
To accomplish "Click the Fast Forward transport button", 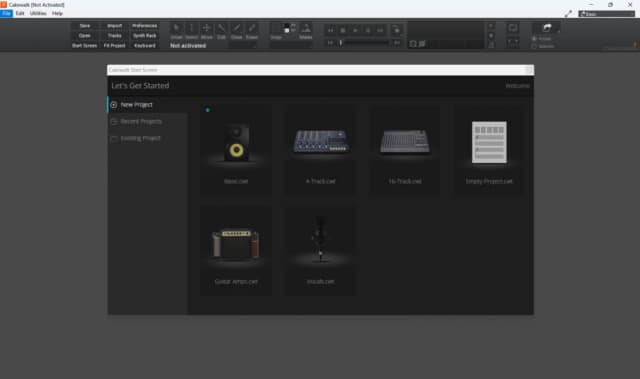I will (380, 30).
